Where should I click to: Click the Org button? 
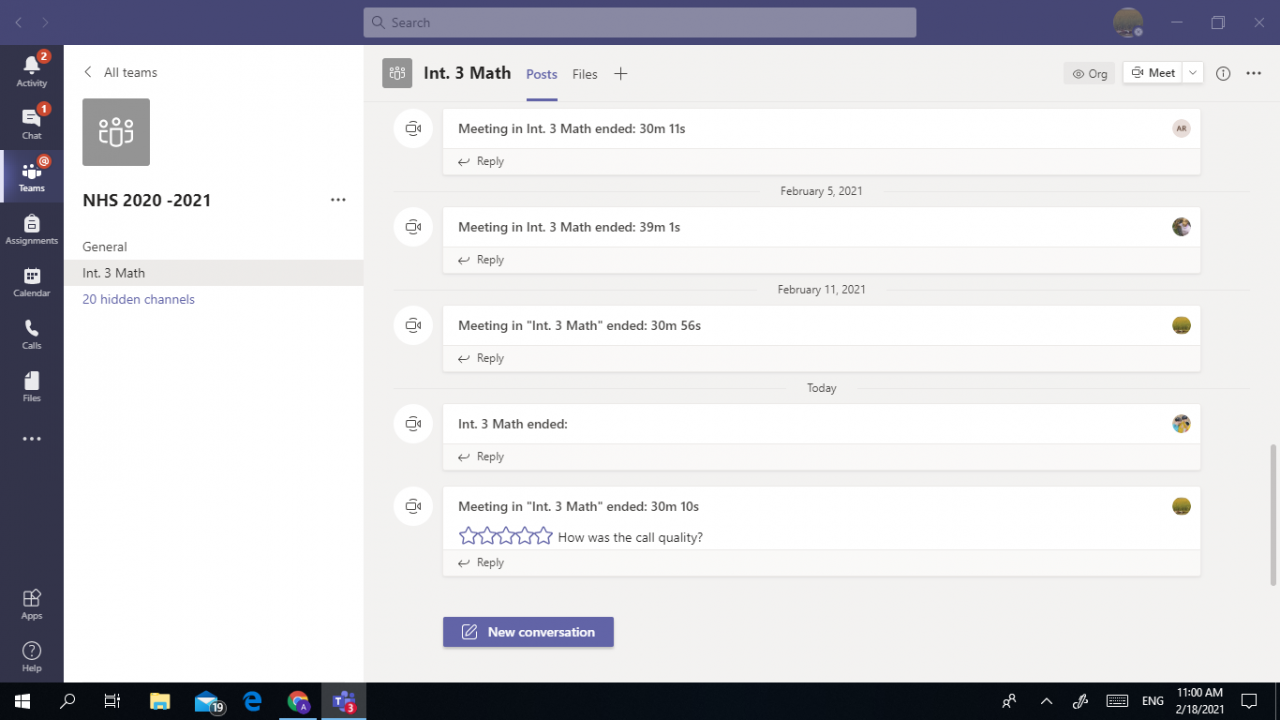1089,74
